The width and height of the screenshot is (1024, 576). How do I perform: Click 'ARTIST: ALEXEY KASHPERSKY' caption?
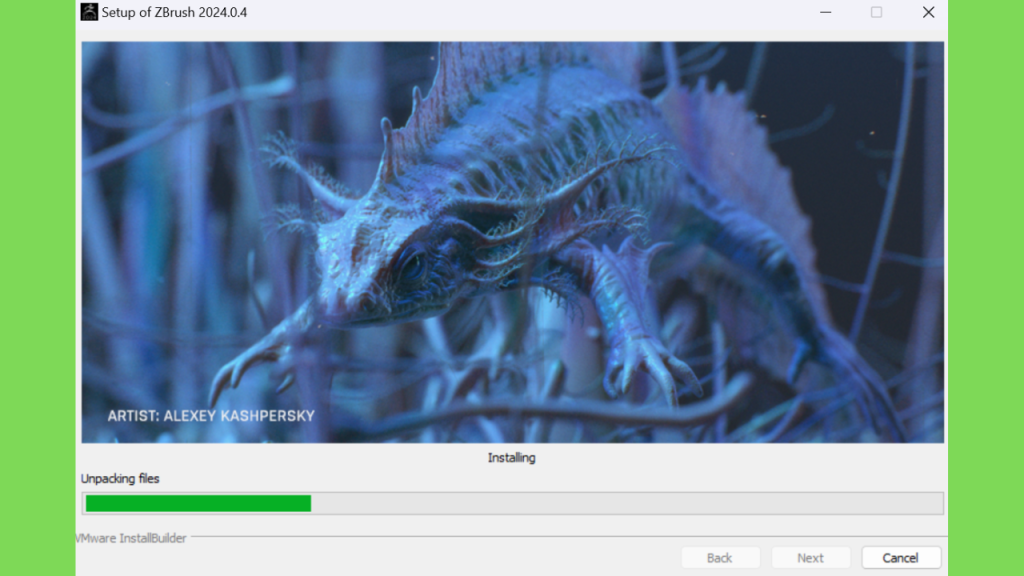[211, 416]
